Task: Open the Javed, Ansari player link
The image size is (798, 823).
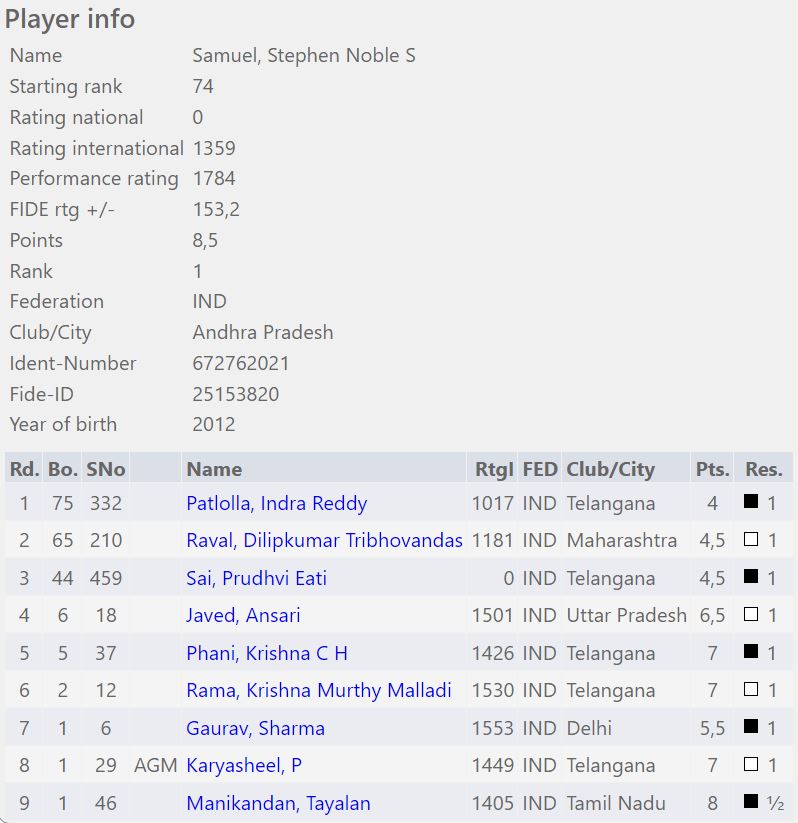Action: (x=243, y=615)
